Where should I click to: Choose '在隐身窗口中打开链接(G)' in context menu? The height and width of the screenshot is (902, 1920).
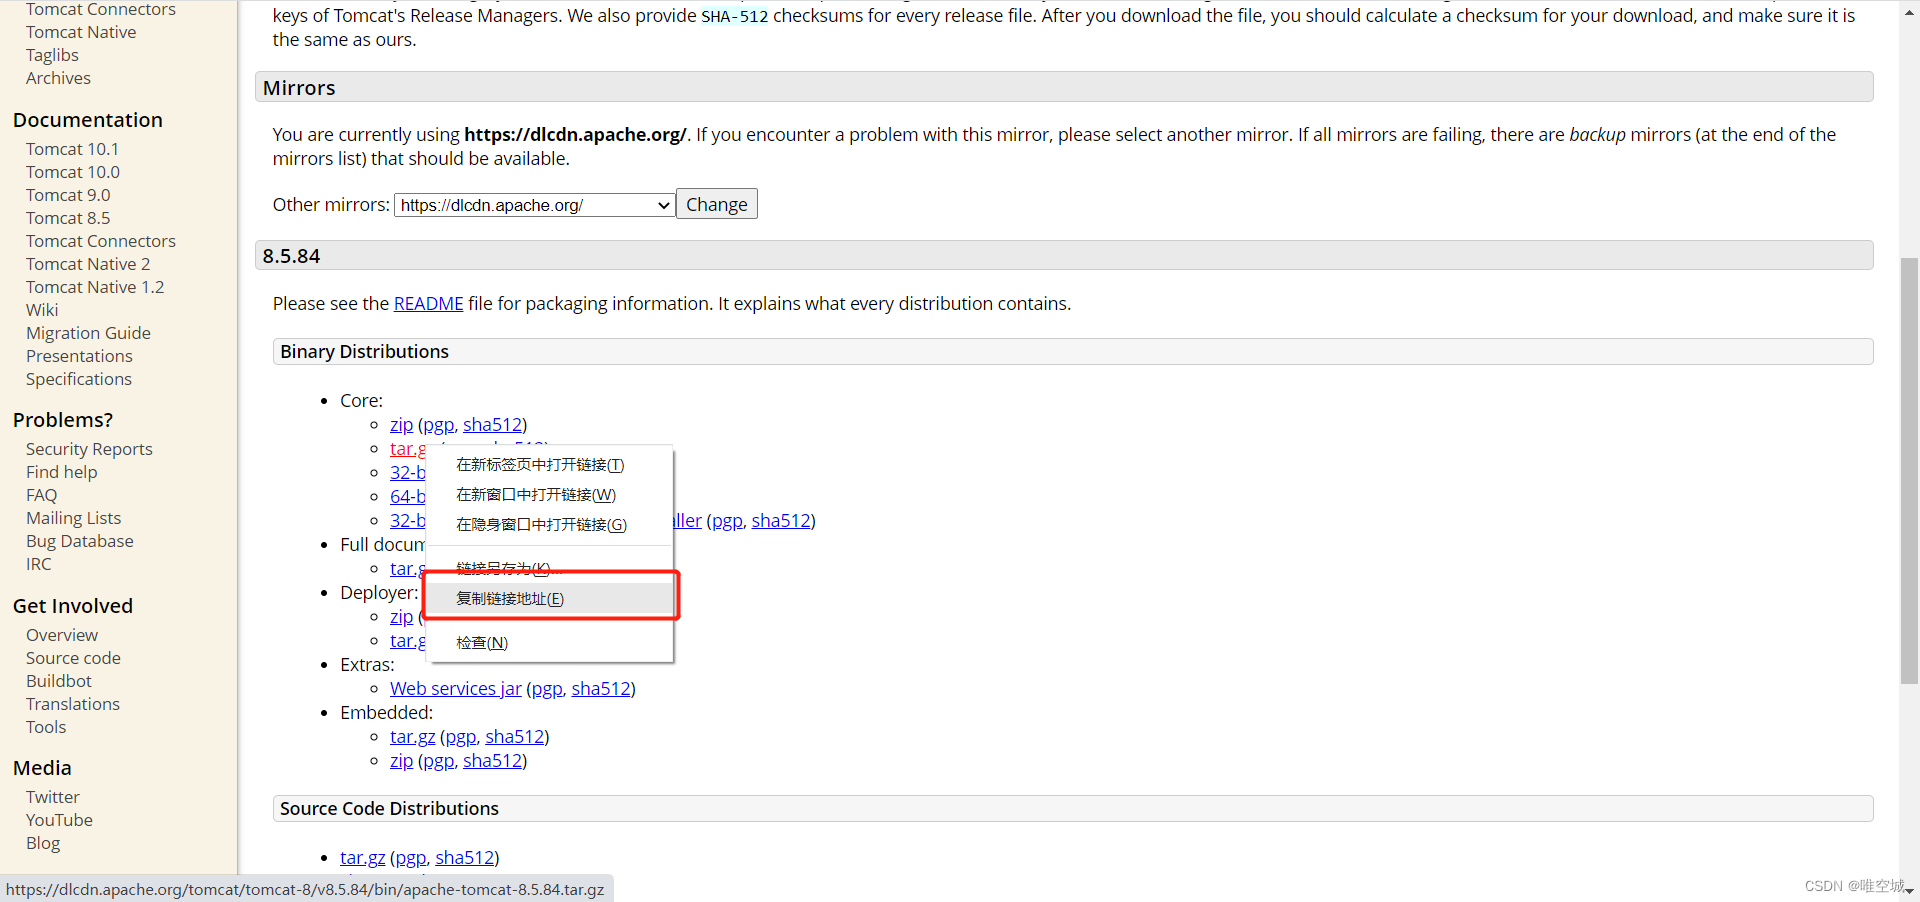[x=541, y=525]
